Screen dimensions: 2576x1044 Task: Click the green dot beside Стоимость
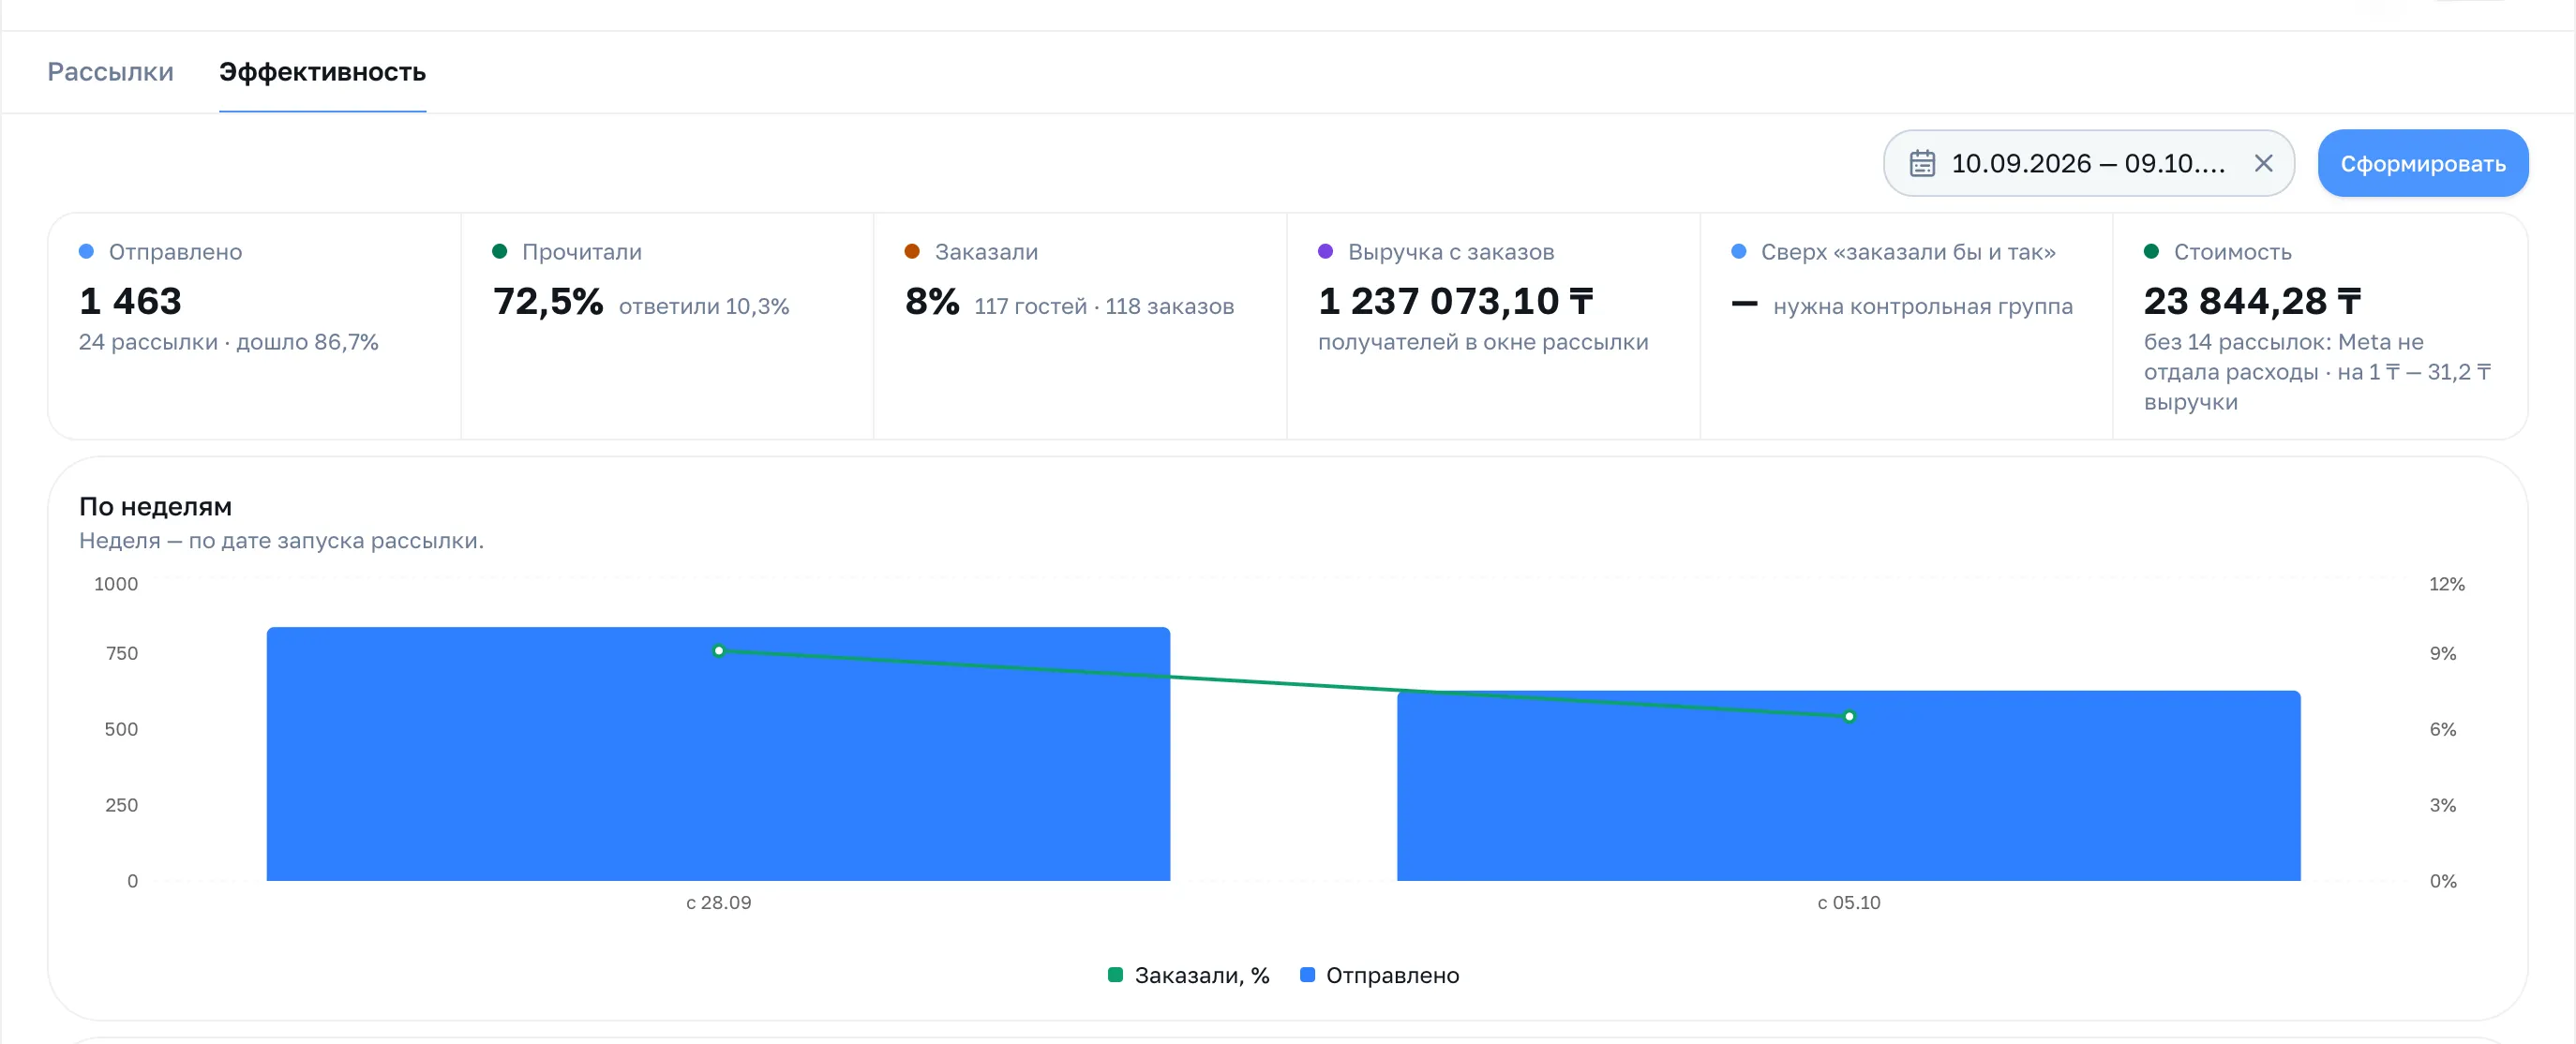click(x=2151, y=251)
